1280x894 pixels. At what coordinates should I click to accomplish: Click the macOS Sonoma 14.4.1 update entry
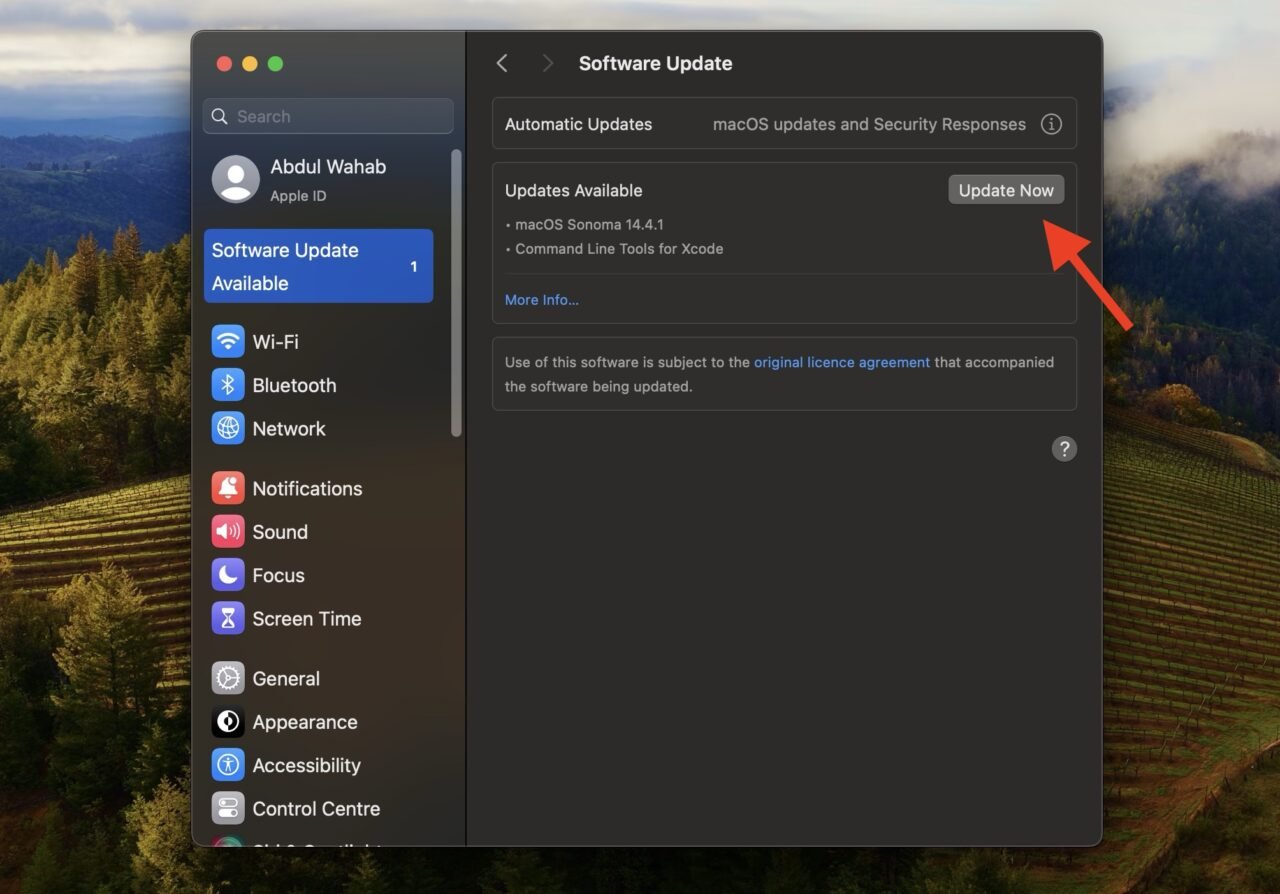[588, 224]
